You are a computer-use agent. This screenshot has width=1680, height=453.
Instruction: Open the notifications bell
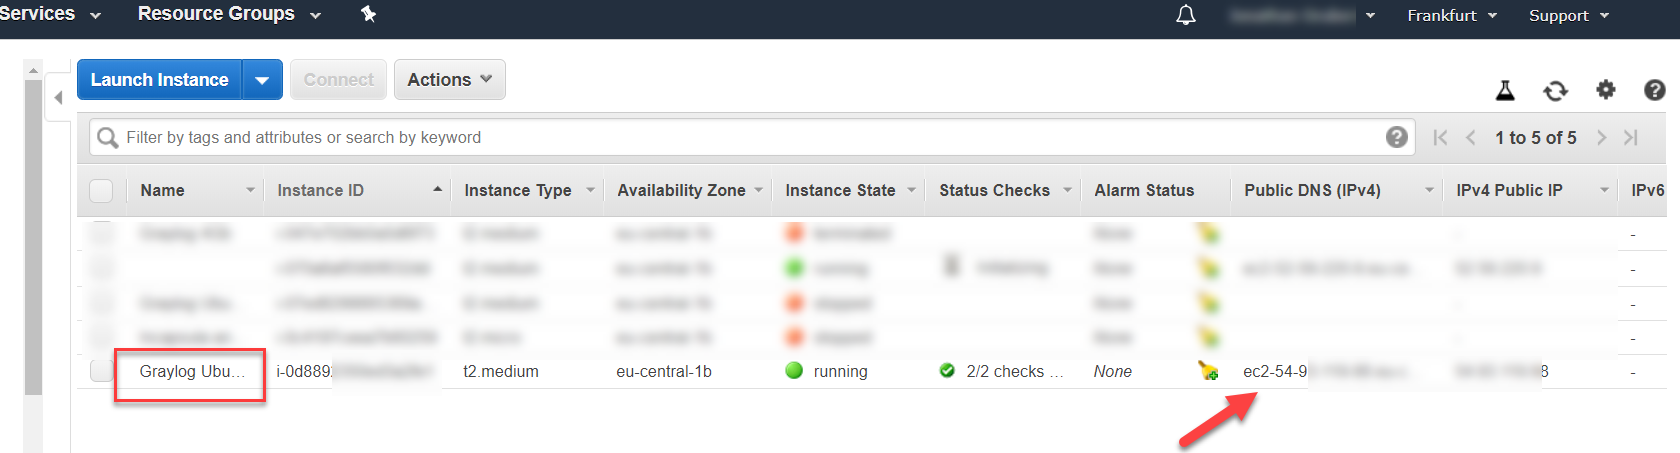click(x=1186, y=15)
